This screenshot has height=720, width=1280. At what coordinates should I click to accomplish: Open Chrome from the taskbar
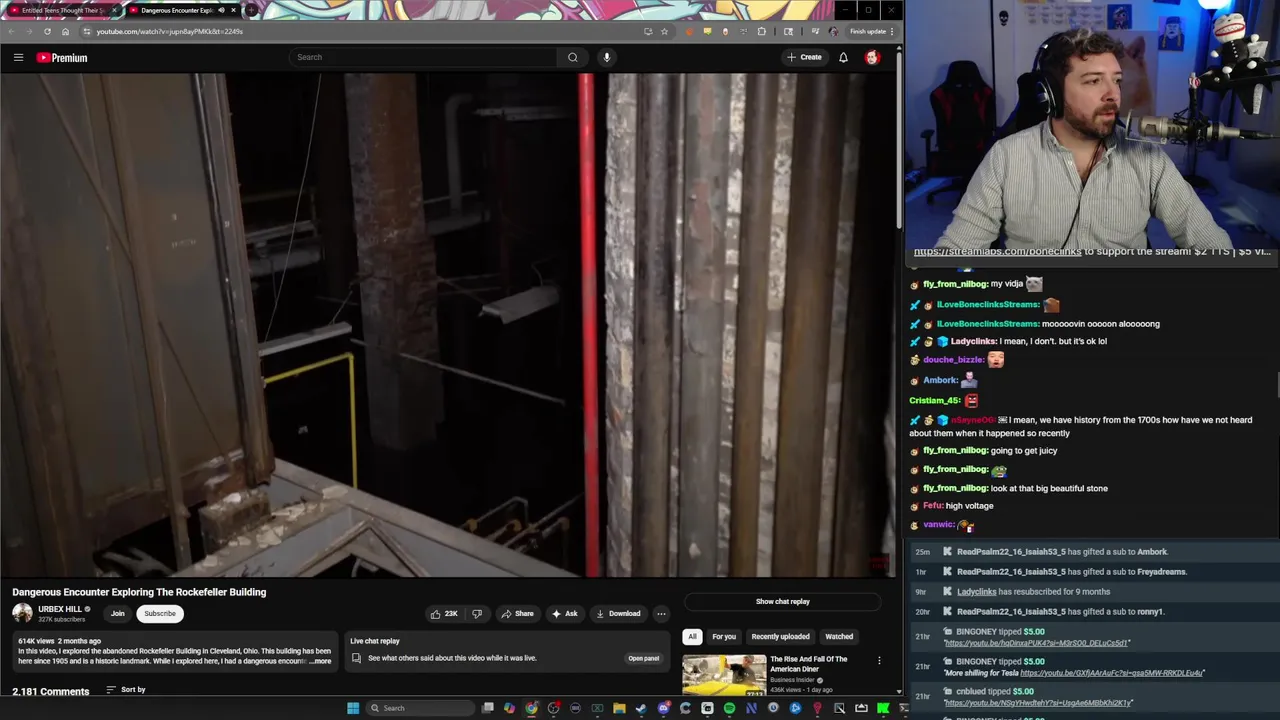[531, 708]
